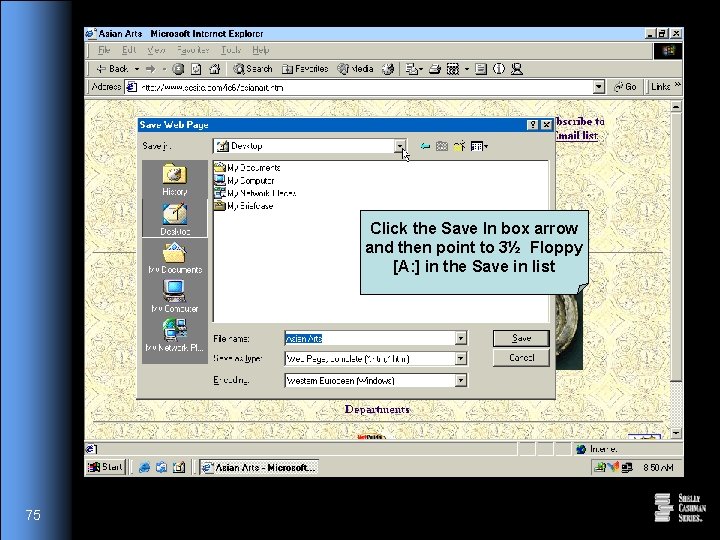Open the File name dropdown arrow
720x540 pixels.
coord(461,338)
